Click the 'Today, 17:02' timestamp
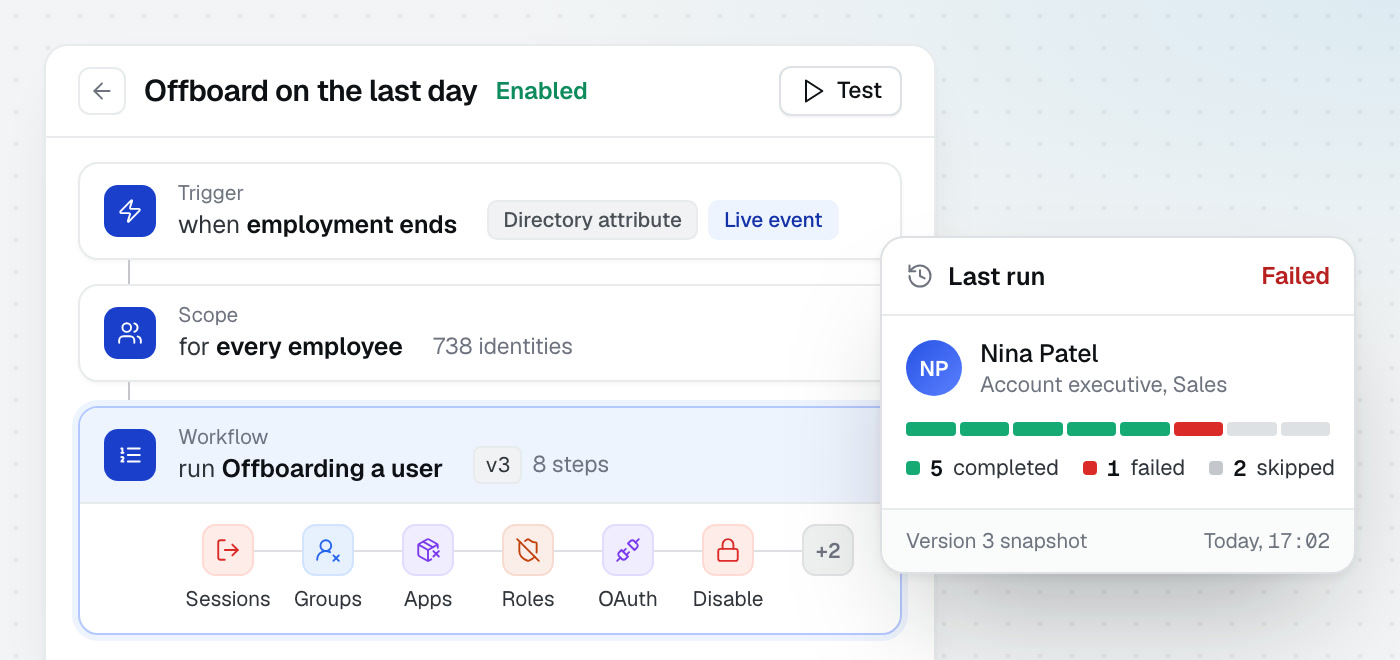 coord(1267,541)
